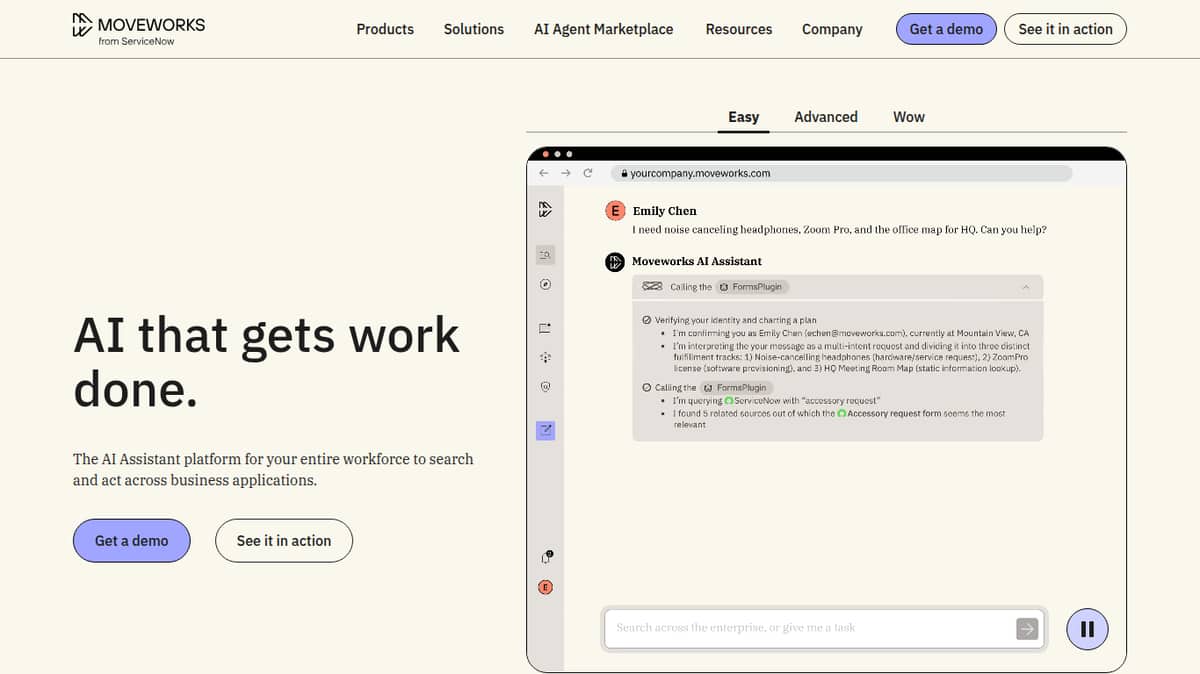Click the search list icon in the demo sidebar
This screenshot has width=1200, height=674.
[x=545, y=255]
